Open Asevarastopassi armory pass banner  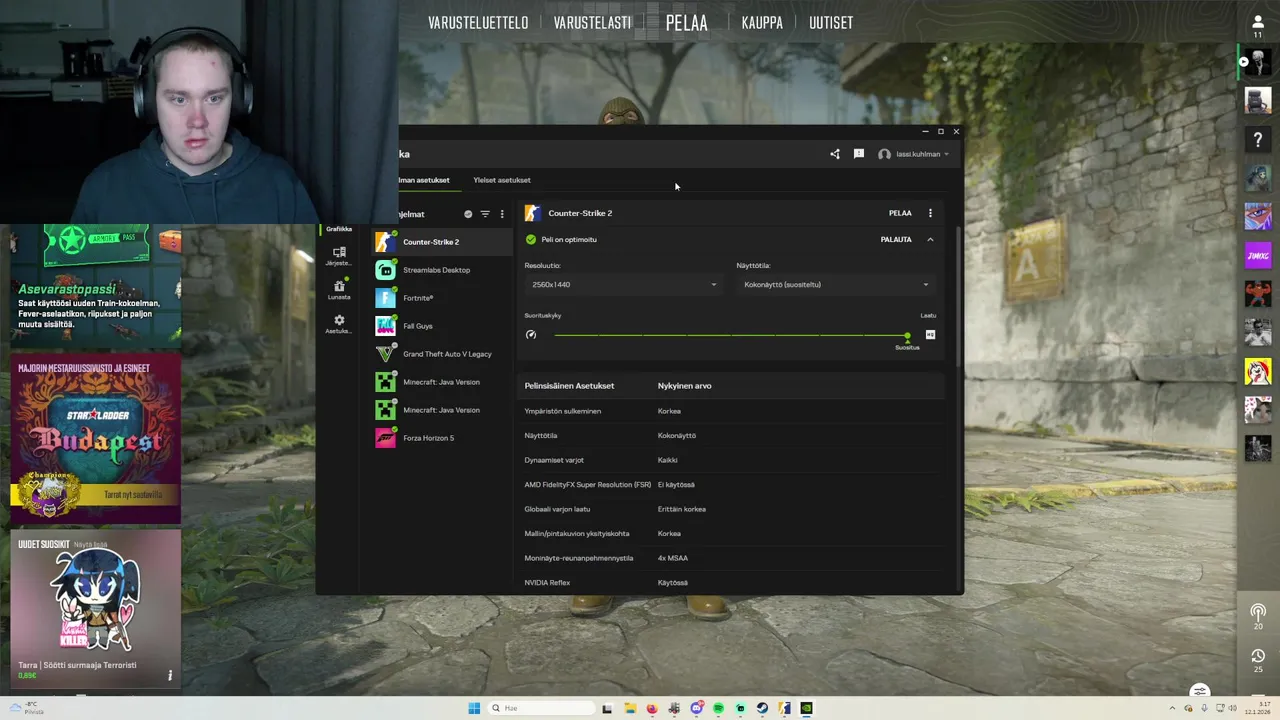pyautogui.click(x=96, y=284)
